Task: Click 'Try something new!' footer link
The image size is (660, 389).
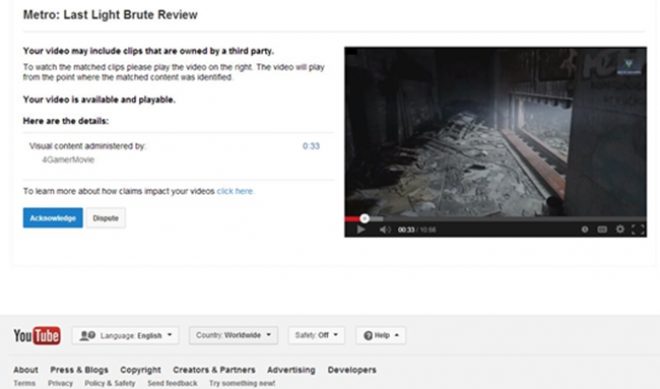Action: [x=242, y=383]
